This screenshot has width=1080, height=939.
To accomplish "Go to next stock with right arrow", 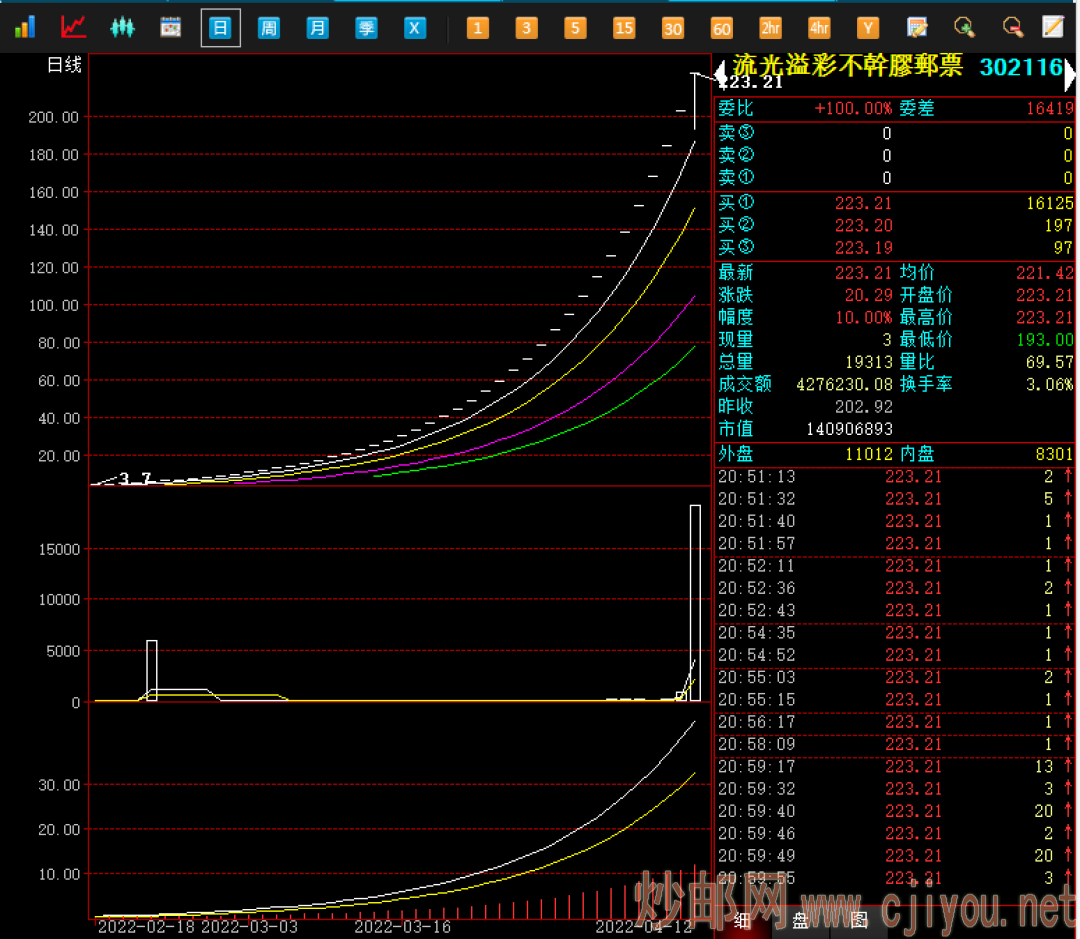I will [x=1071, y=72].
